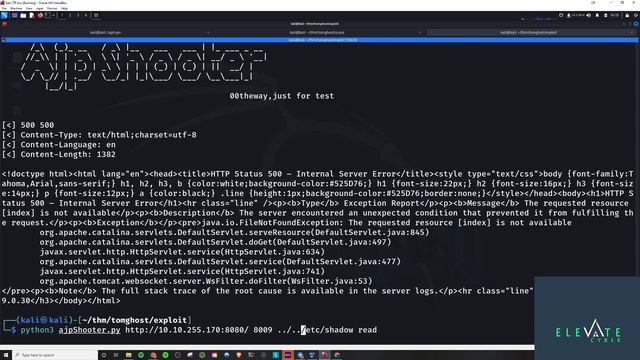Switch to workspace 1 in Kali panel

point(62,16)
